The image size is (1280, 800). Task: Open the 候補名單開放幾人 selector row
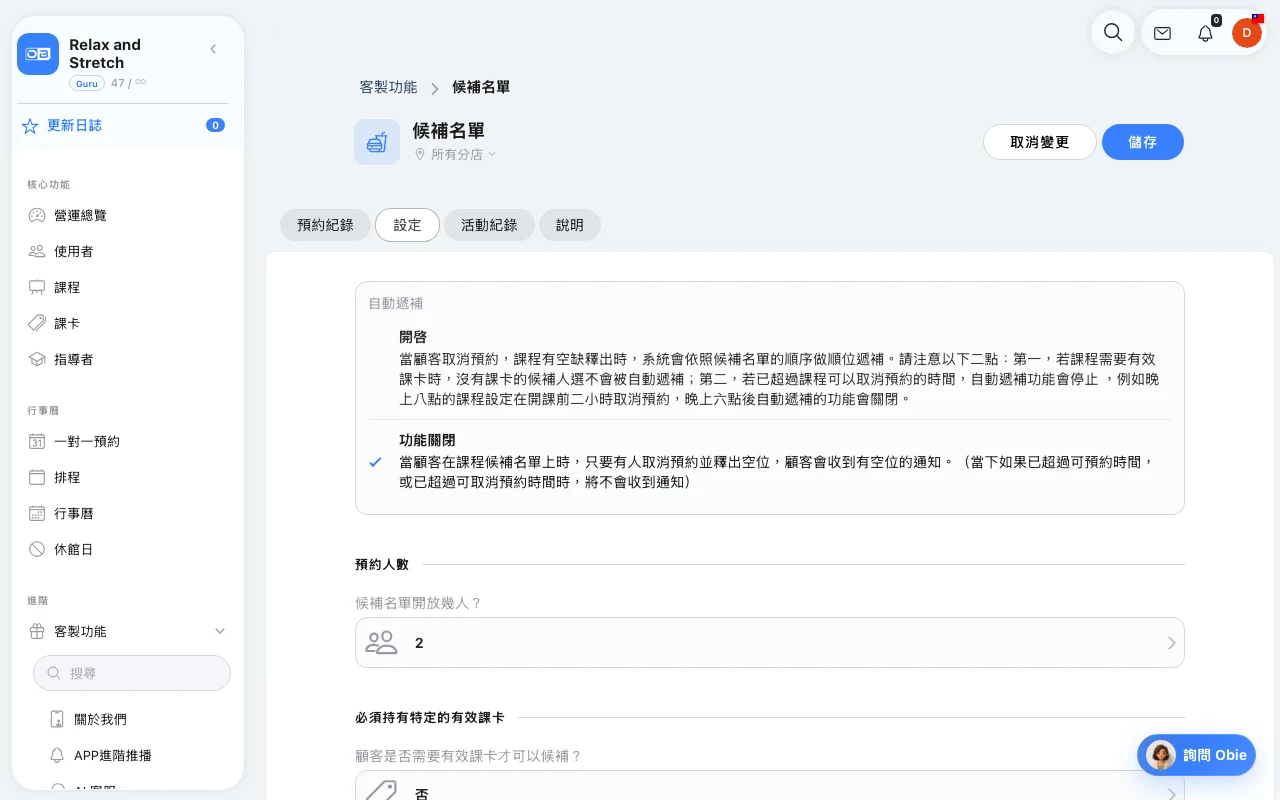pos(770,642)
